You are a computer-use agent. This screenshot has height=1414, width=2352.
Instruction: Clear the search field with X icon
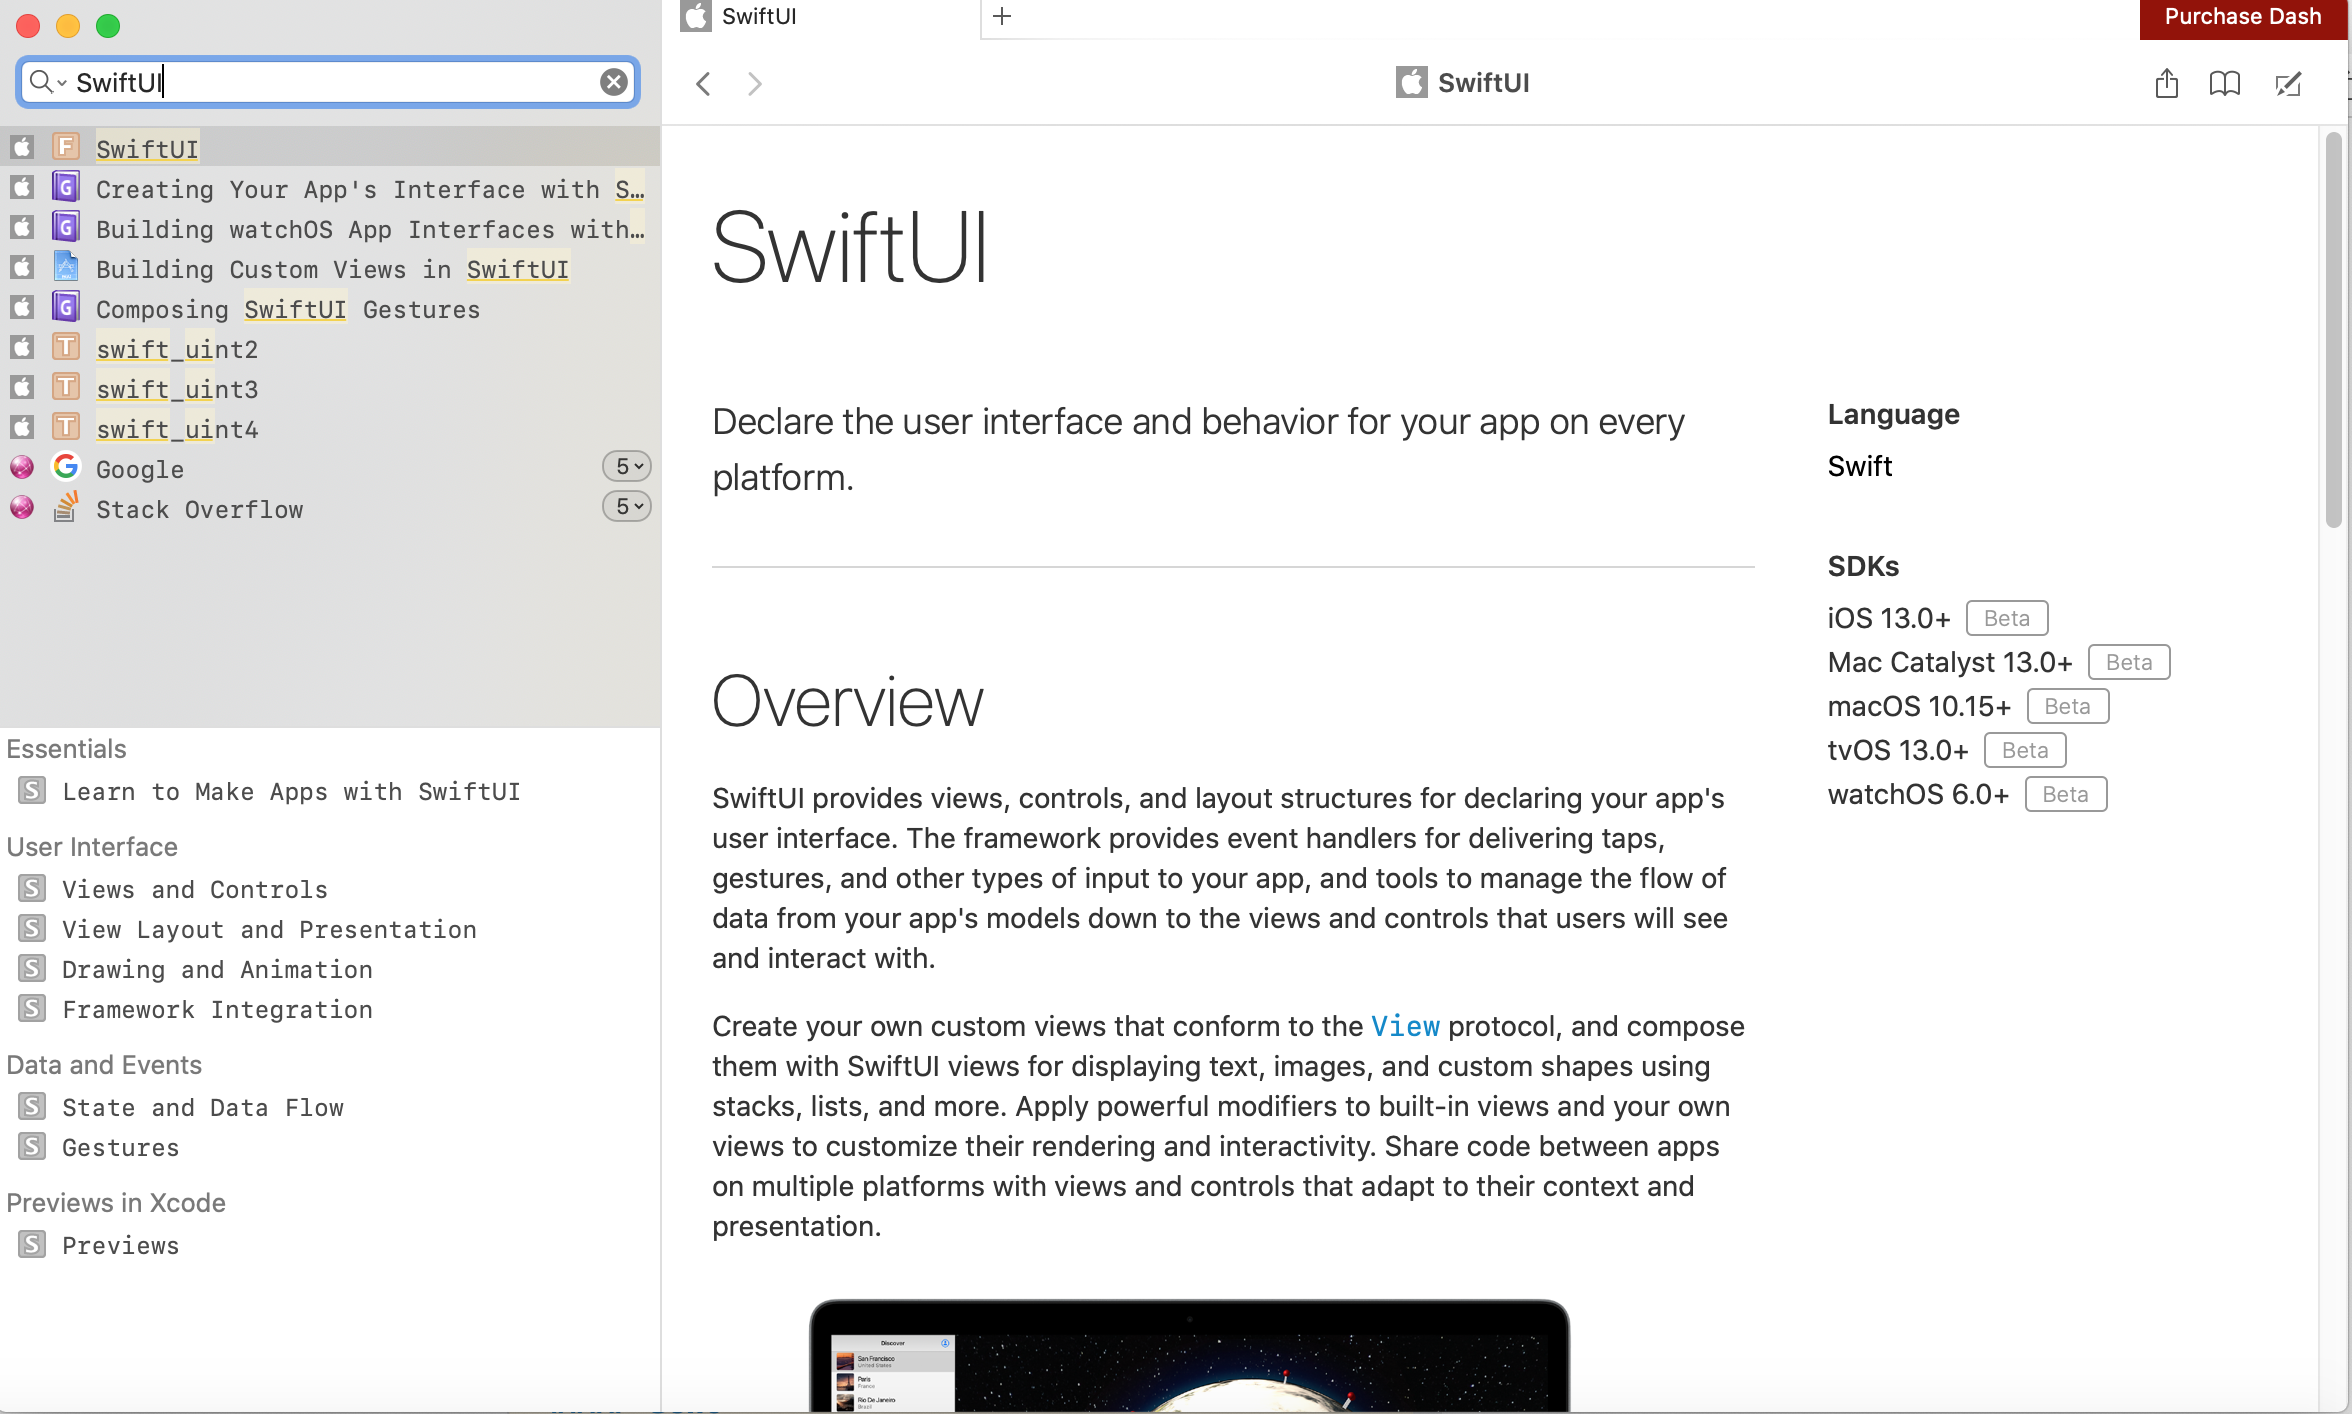tap(614, 82)
